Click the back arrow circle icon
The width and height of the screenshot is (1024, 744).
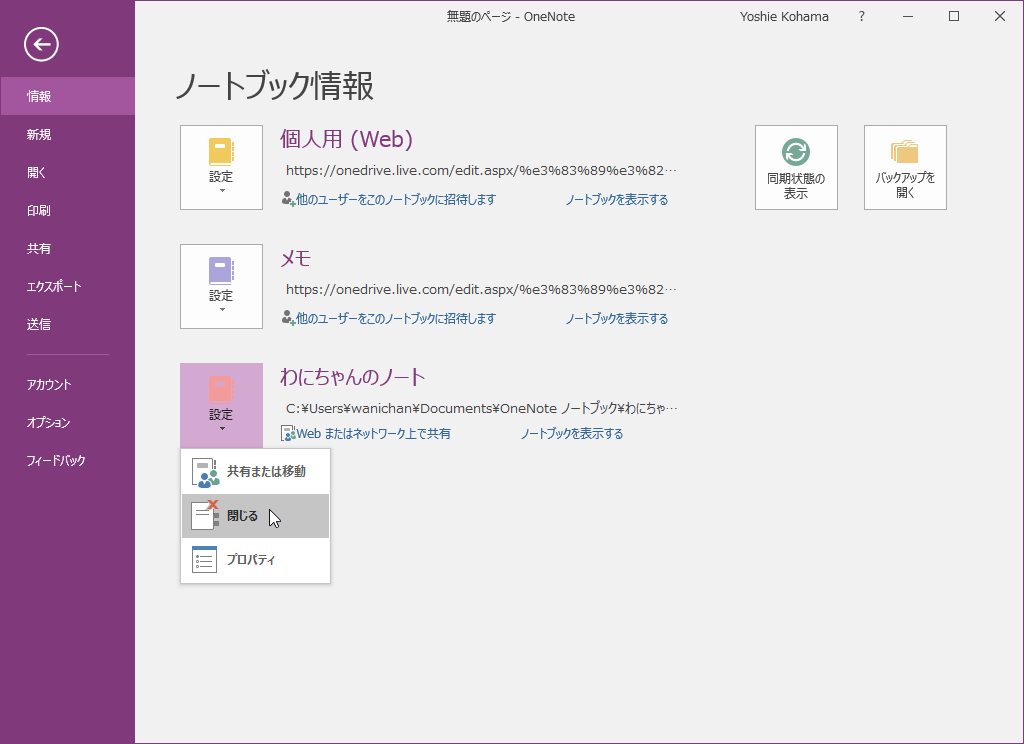41,44
